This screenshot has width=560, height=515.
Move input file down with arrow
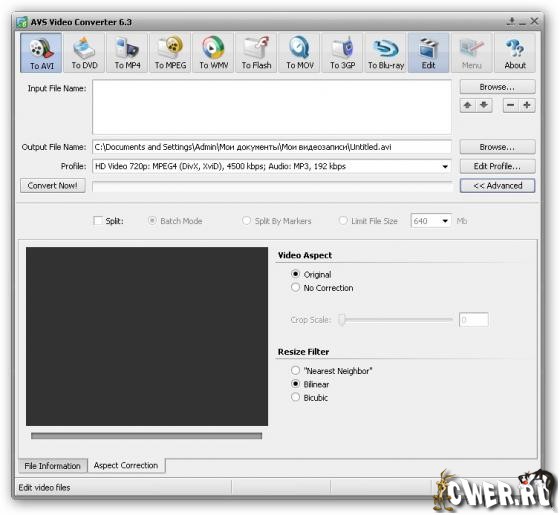coord(484,105)
